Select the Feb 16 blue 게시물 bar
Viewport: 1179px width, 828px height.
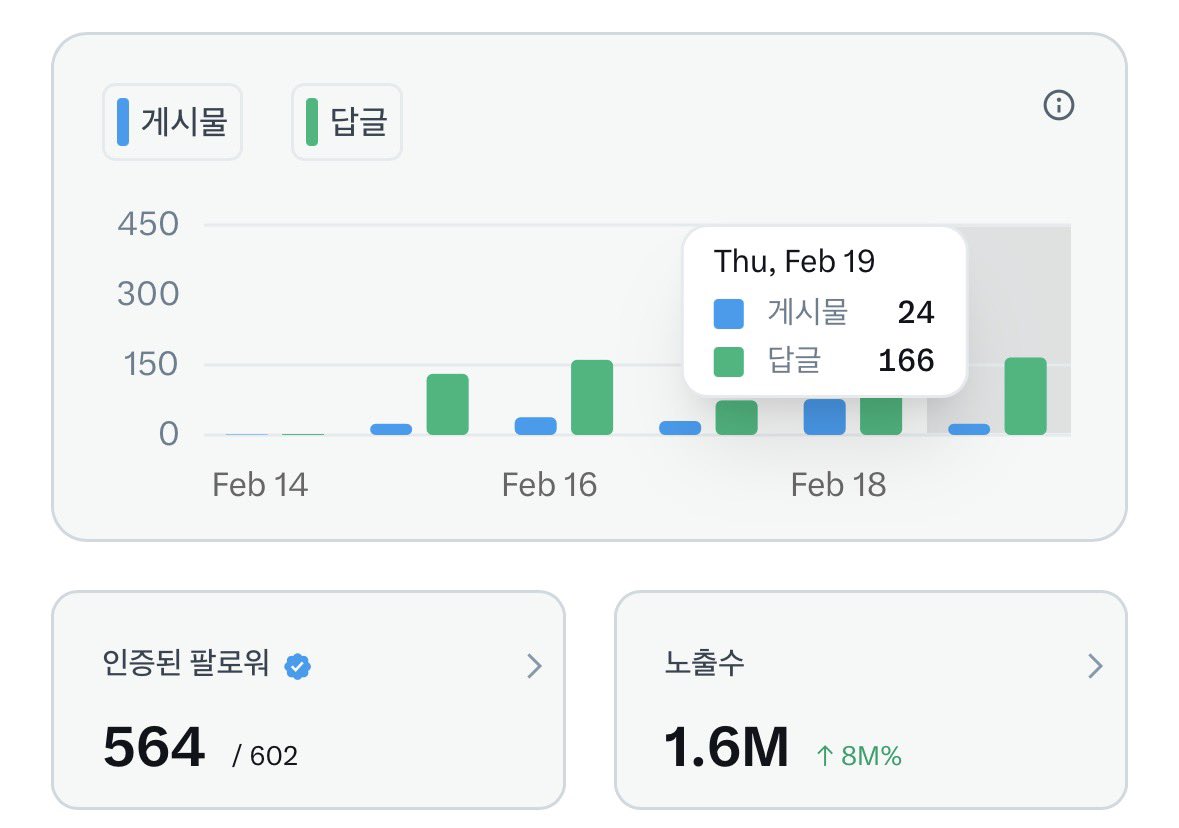click(535, 426)
